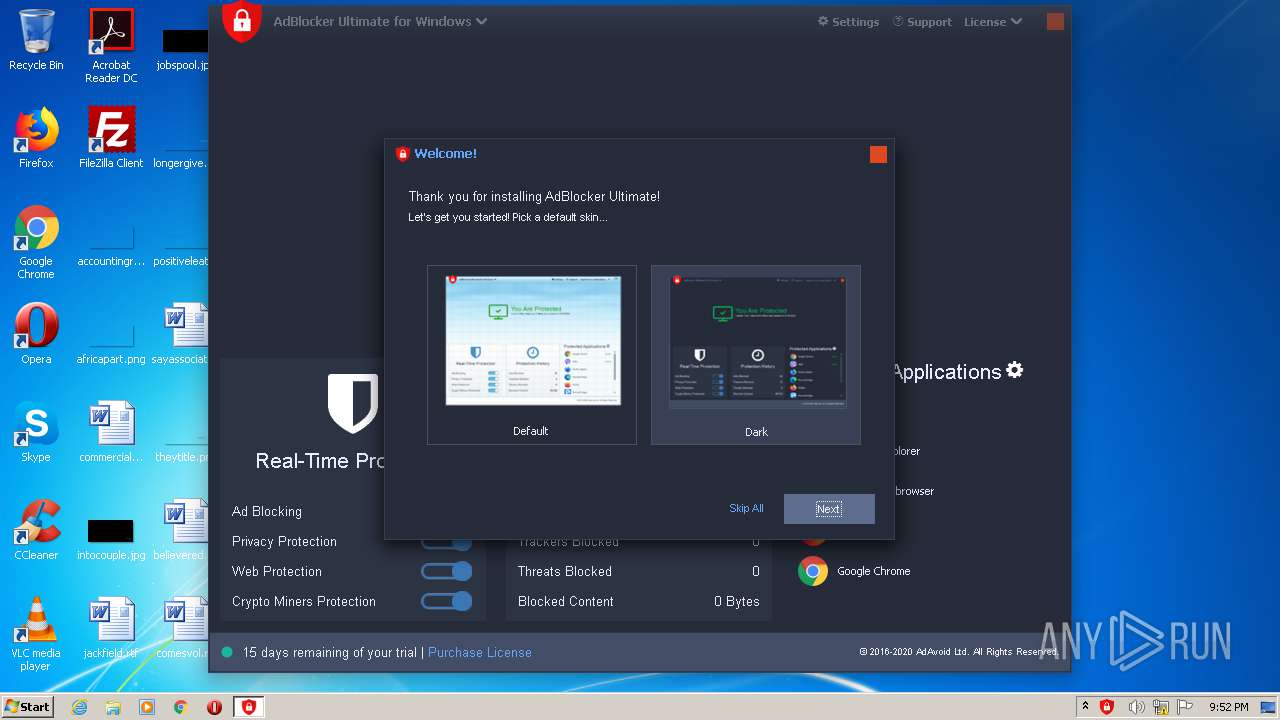Open the Firefox desktop shortcut

(x=36, y=138)
